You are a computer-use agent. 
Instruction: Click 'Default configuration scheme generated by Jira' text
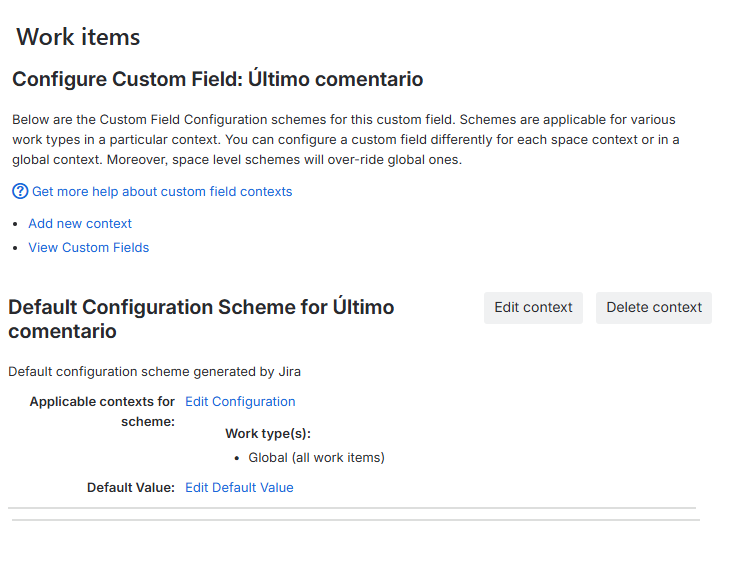[x=154, y=371]
